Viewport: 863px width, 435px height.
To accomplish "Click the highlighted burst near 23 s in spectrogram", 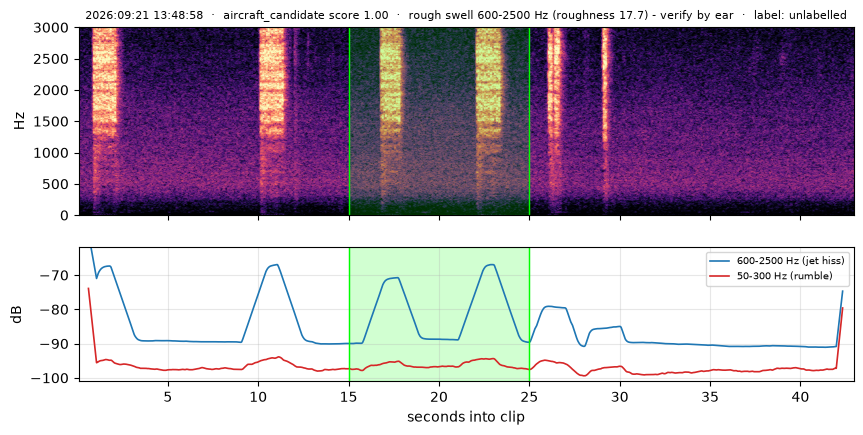I will [489, 83].
